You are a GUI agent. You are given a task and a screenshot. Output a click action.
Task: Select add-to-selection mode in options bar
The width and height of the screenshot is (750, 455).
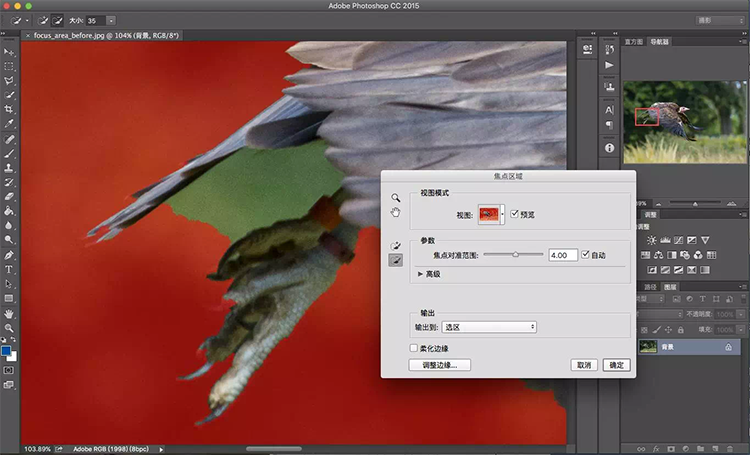coord(43,21)
